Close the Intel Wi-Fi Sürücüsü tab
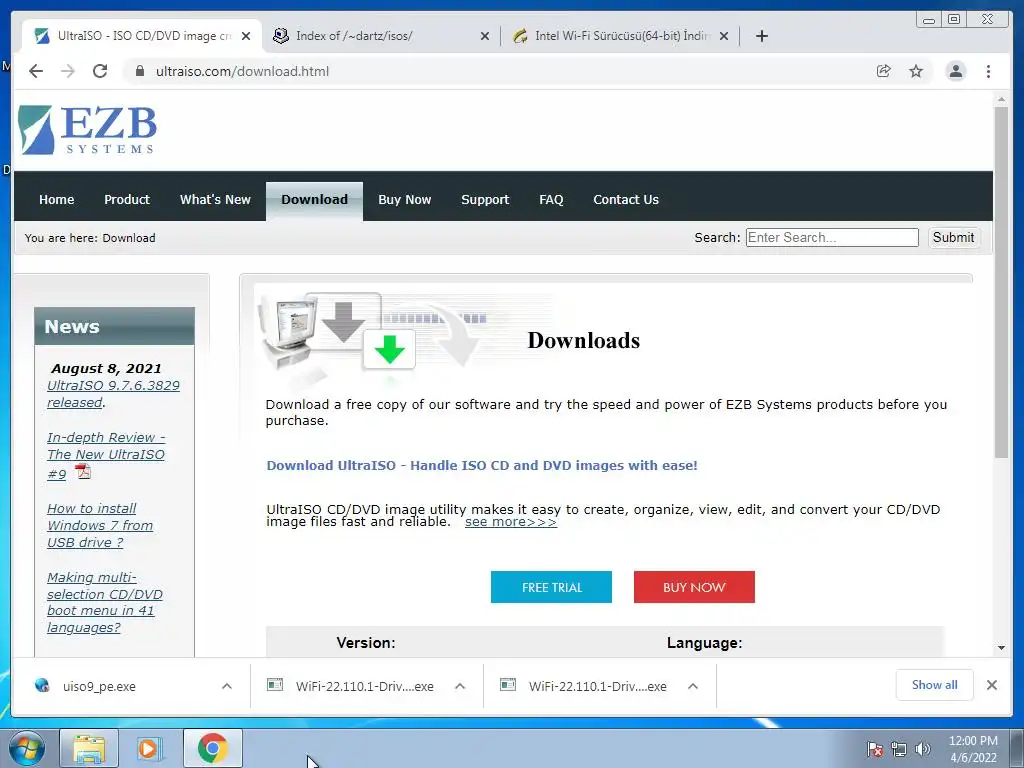1024x768 pixels. tap(724, 37)
